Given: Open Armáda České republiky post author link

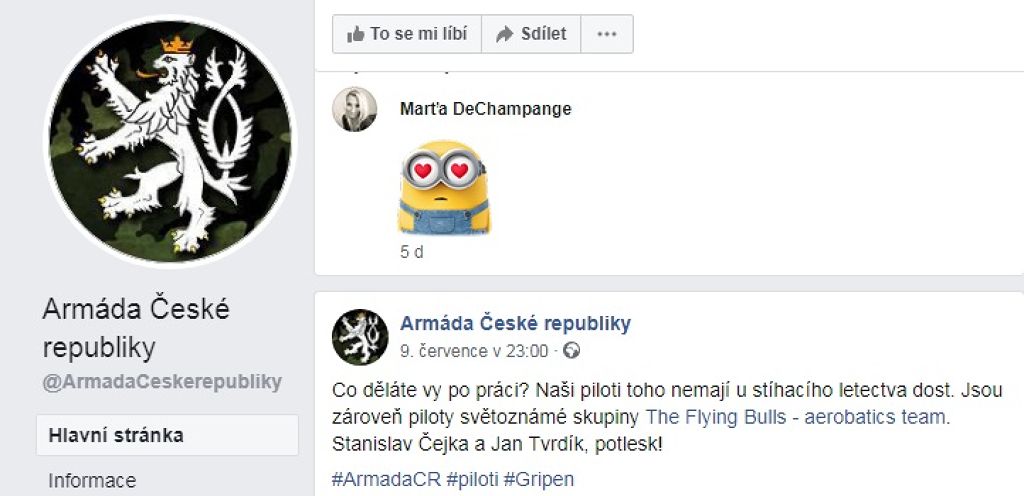Looking at the screenshot, I should [515, 323].
